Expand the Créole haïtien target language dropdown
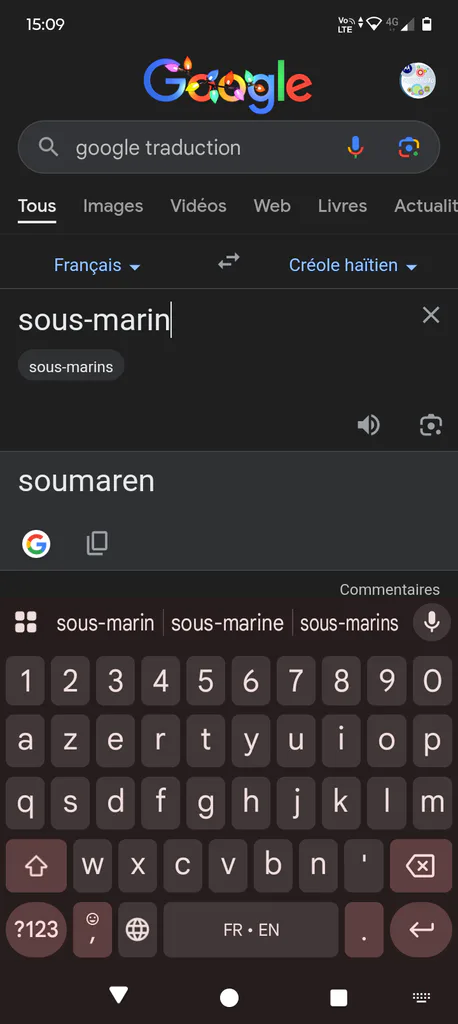Viewport: 458px width, 1024px height. (x=353, y=265)
